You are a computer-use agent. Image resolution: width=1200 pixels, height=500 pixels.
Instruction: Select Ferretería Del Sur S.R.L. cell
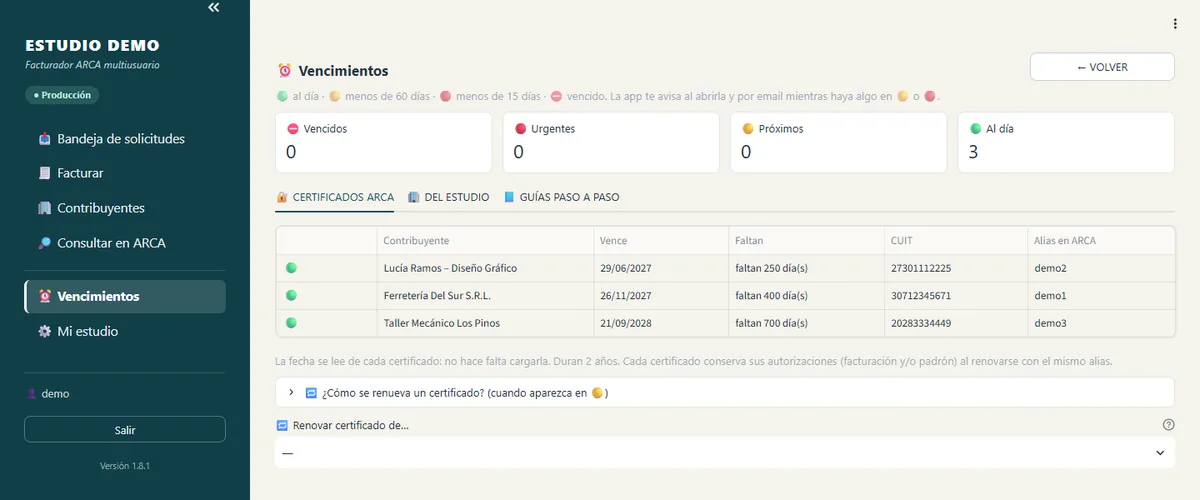click(484, 296)
